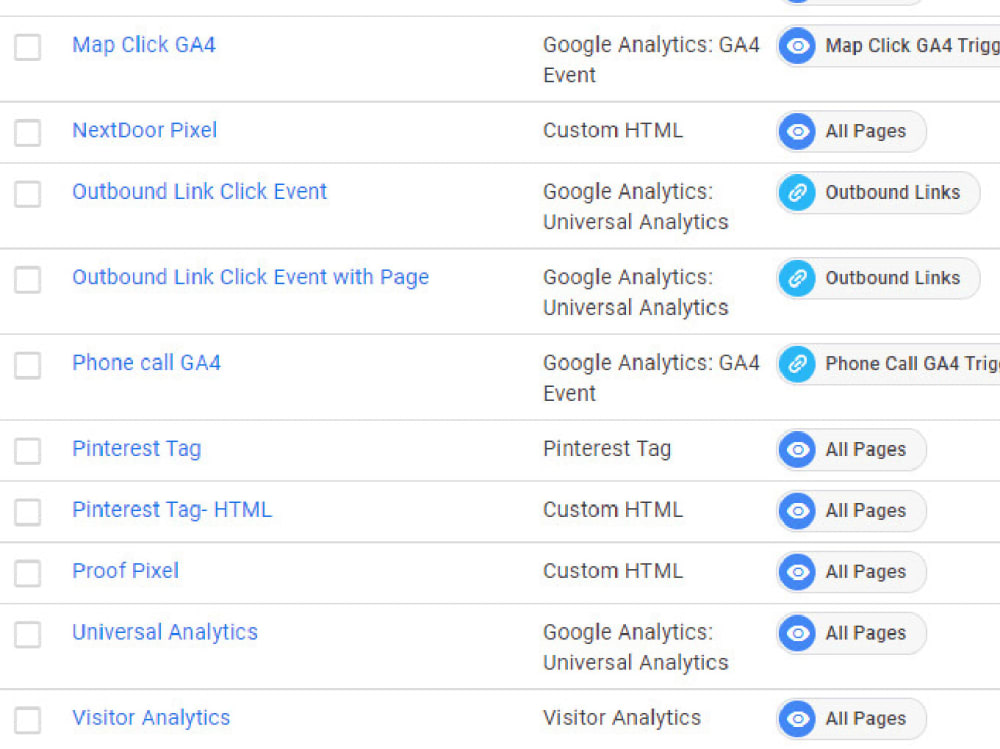Click the eye icon on Universal Analytics' All Pages badge

click(797, 633)
